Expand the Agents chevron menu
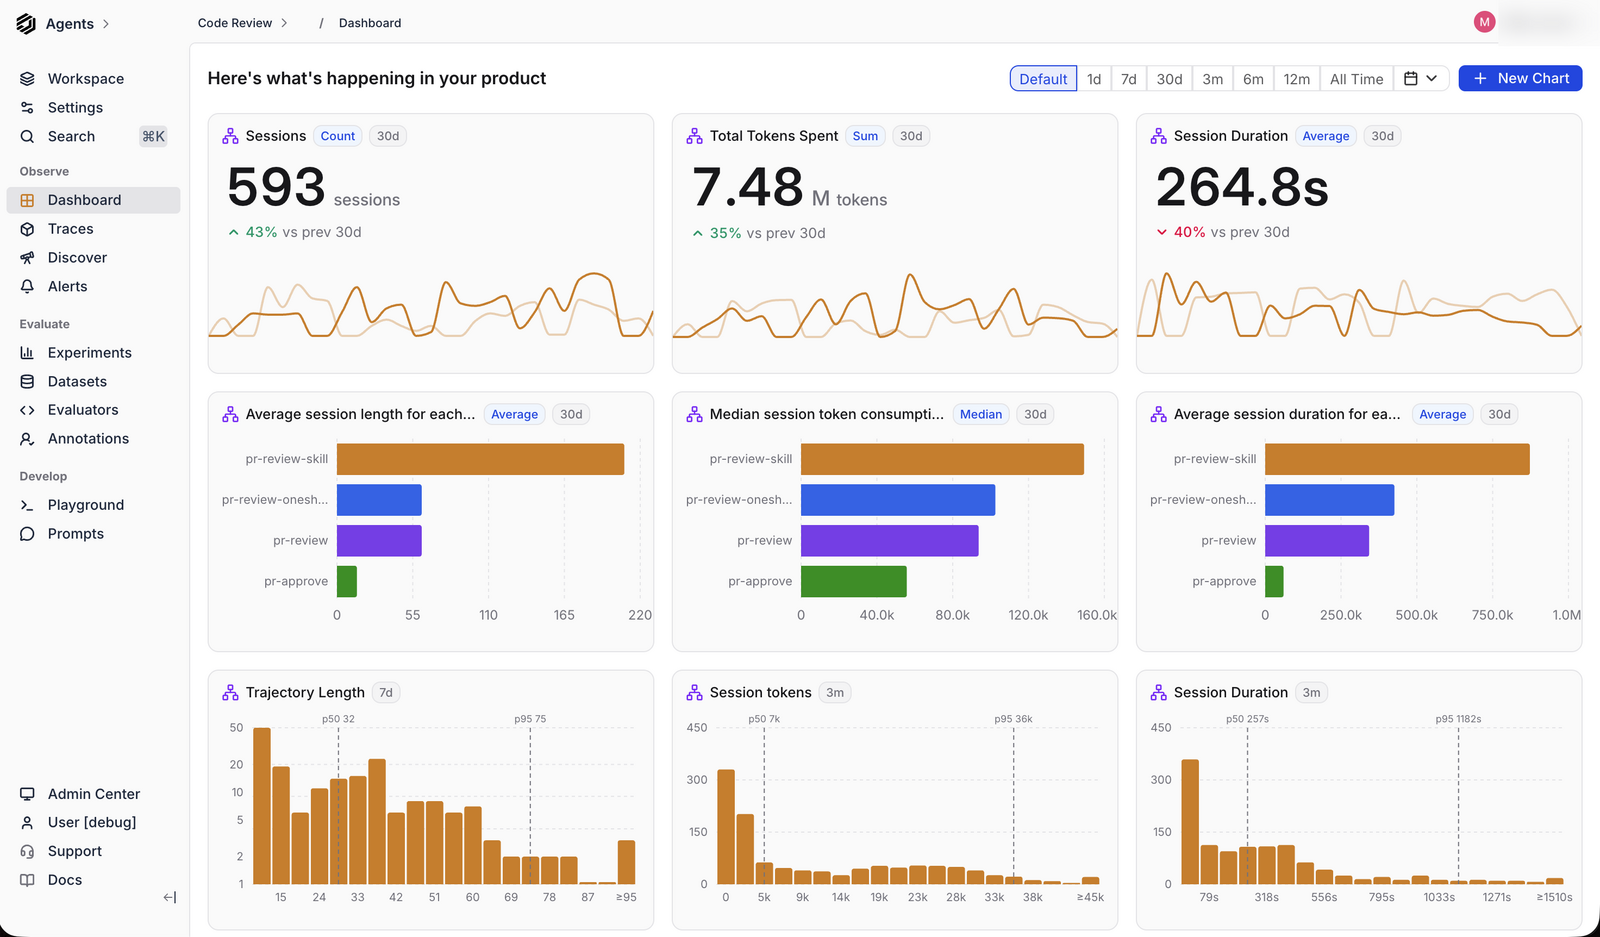1600x937 pixels. pyautogui.click(x=106, y=24)
